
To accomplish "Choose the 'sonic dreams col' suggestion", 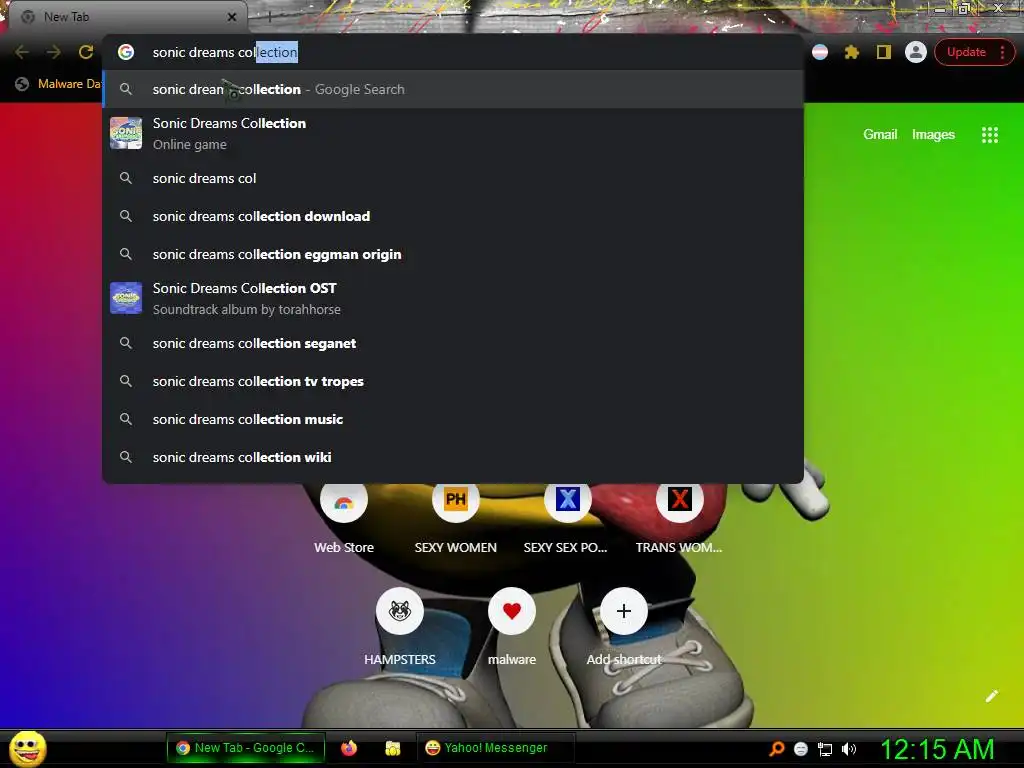I will click(453, 178).
